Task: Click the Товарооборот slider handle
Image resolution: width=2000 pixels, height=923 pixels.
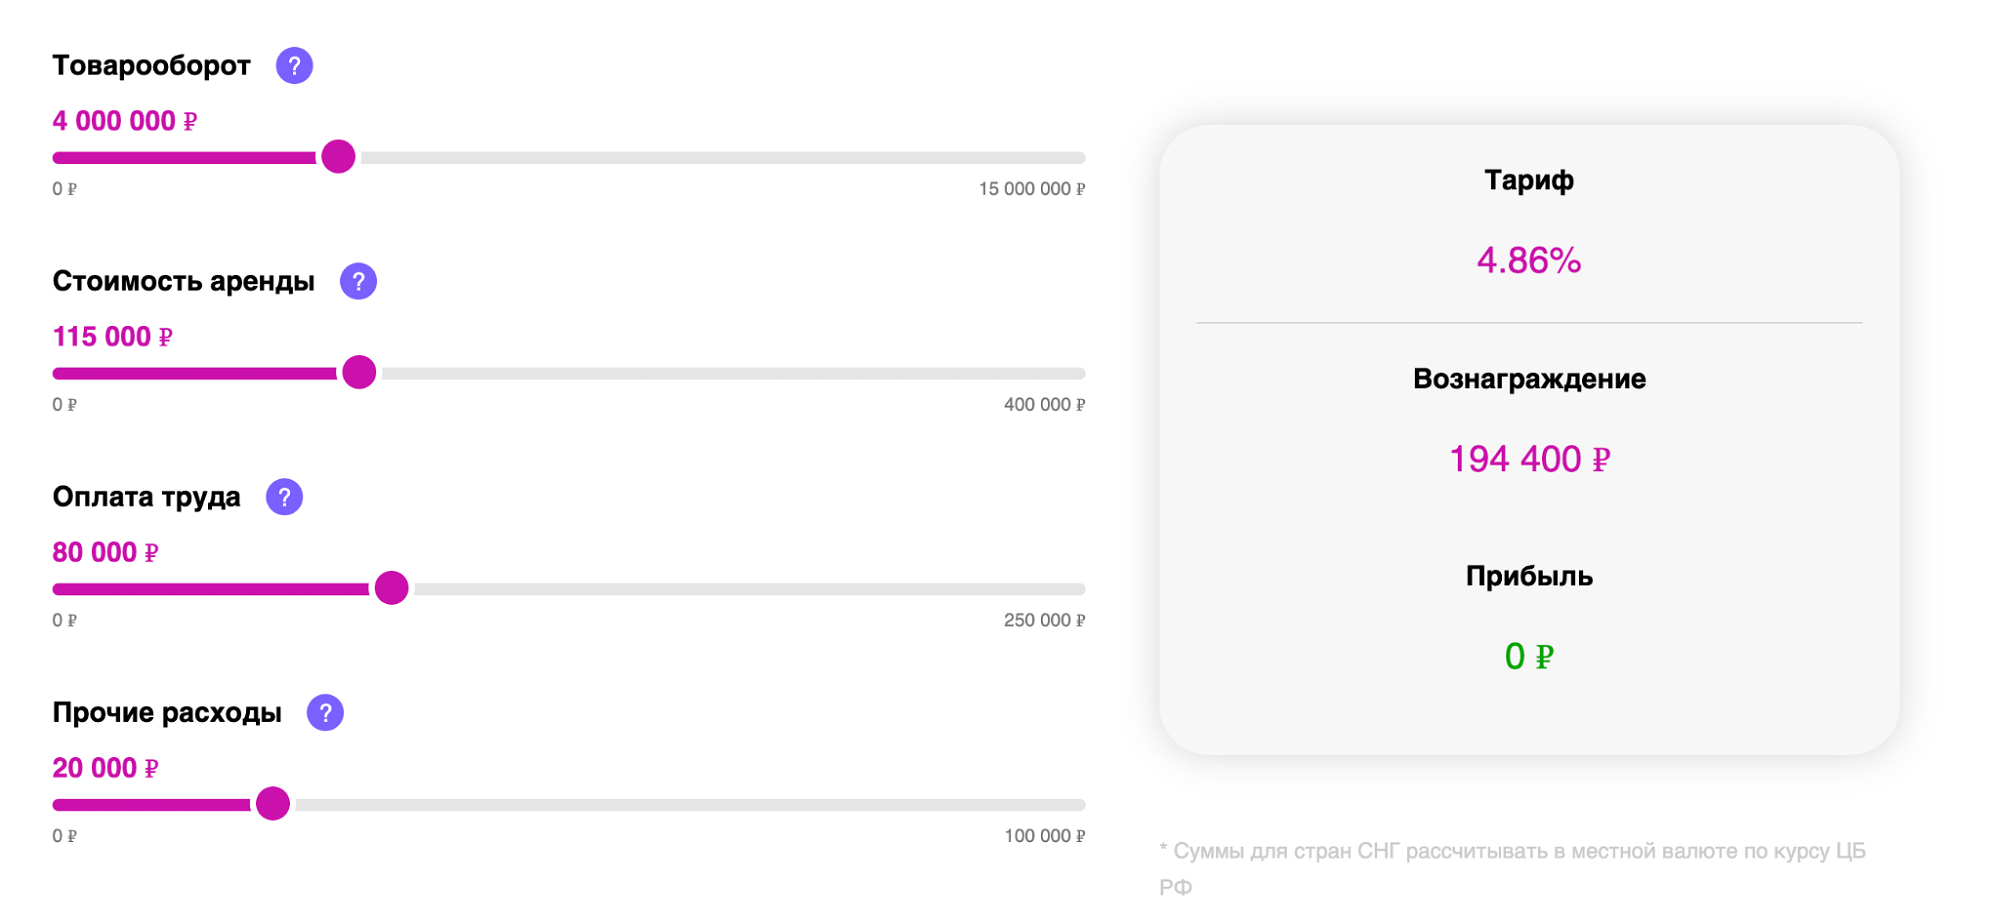Action: pyautogui.click(x=338, y=157)
